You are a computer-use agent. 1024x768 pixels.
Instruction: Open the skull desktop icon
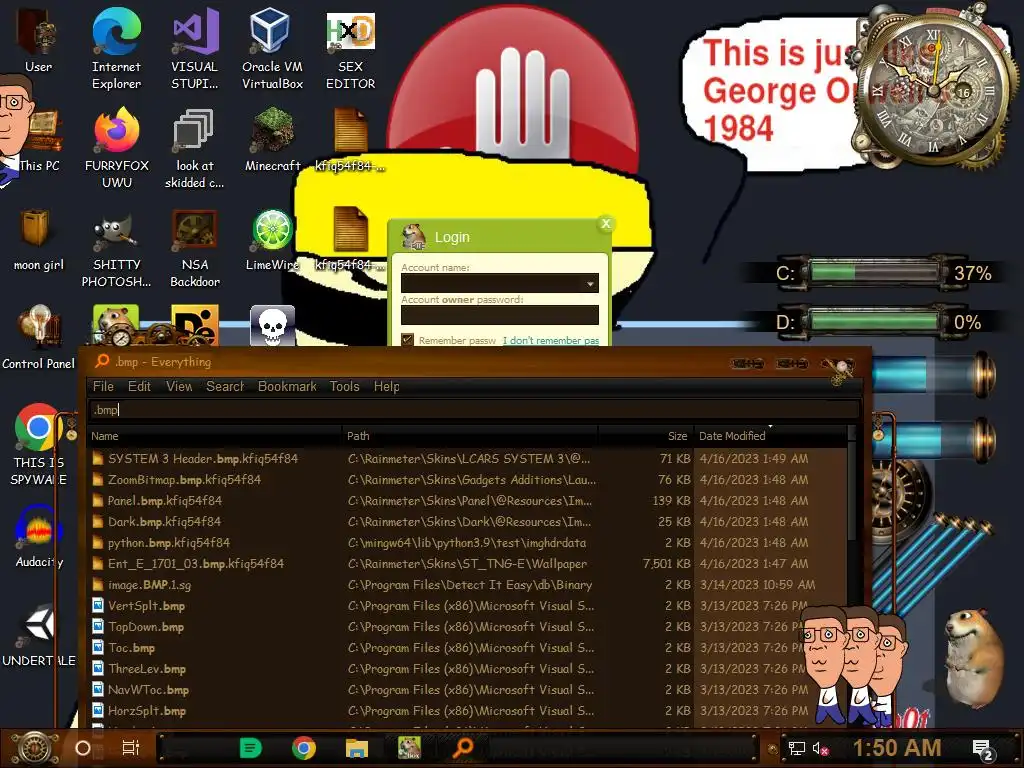click(272, 325)
